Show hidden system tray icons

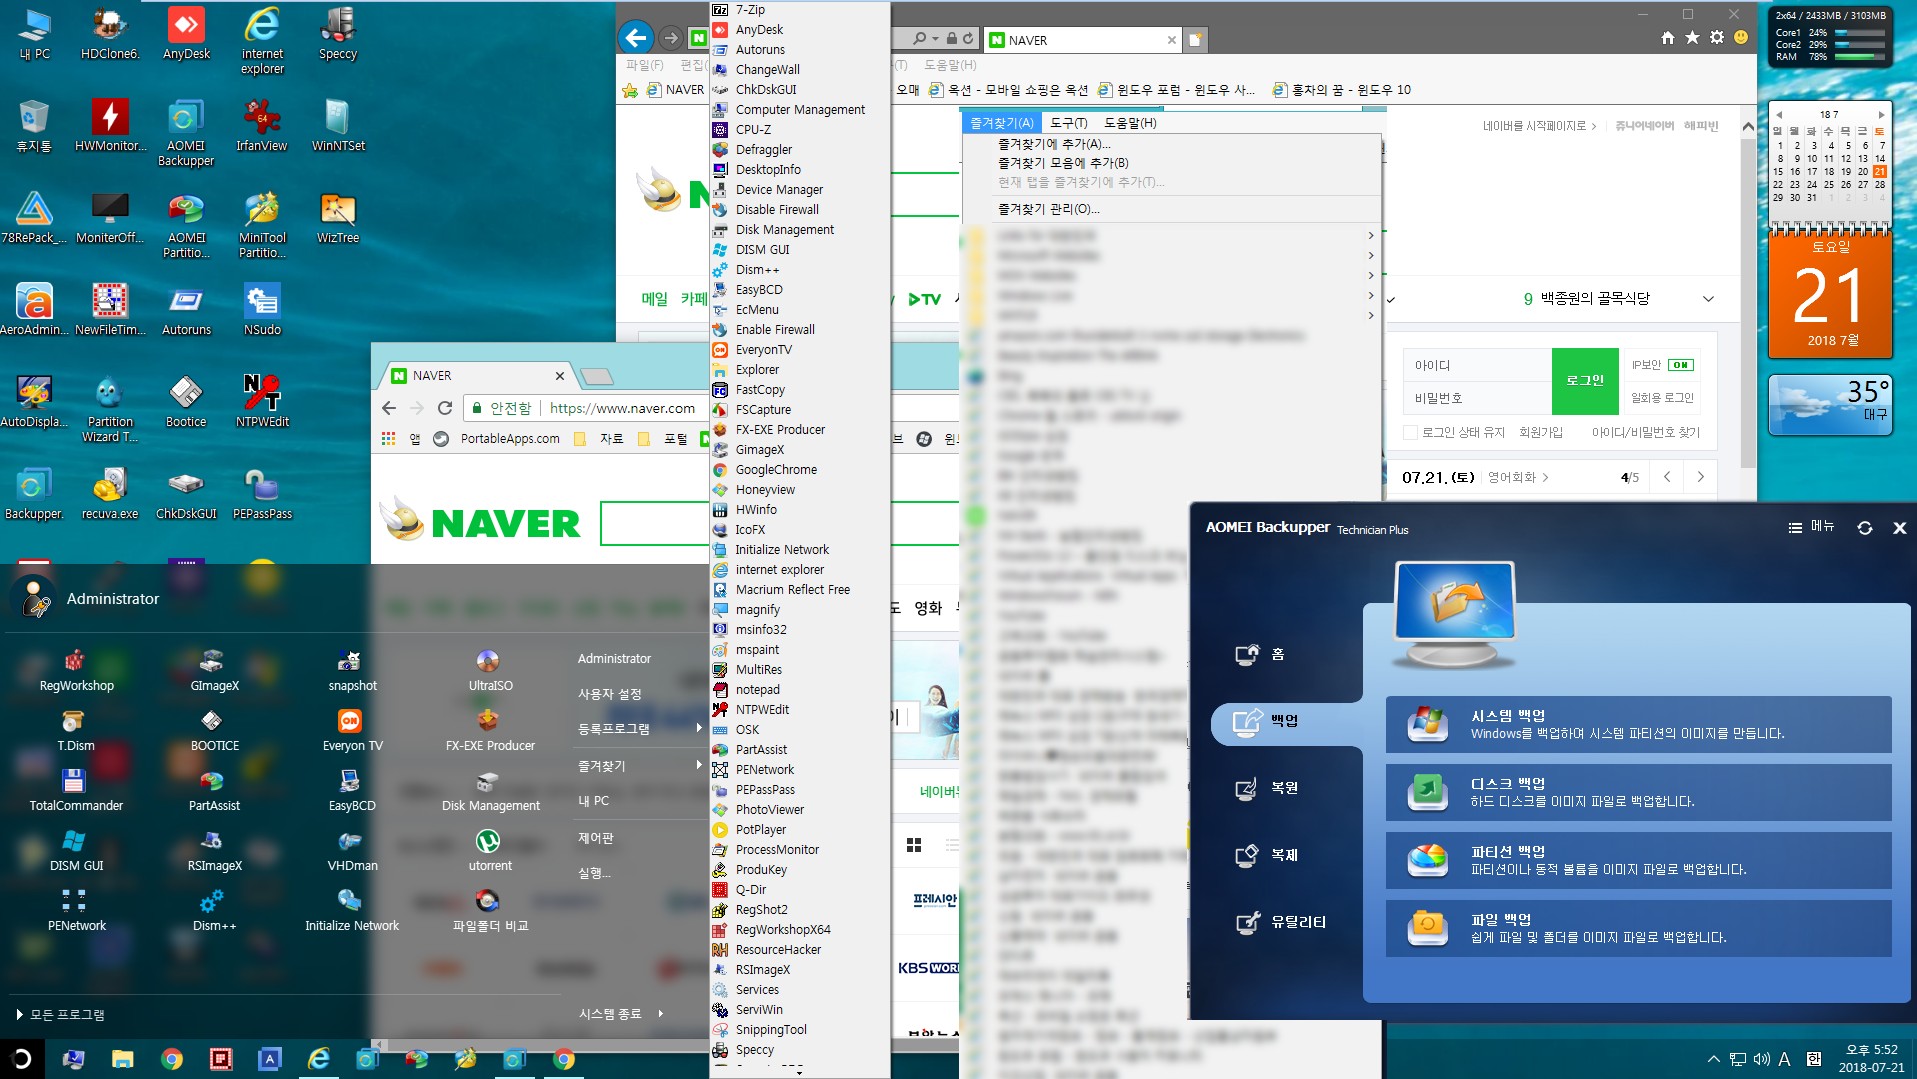pos(1713,1059)
